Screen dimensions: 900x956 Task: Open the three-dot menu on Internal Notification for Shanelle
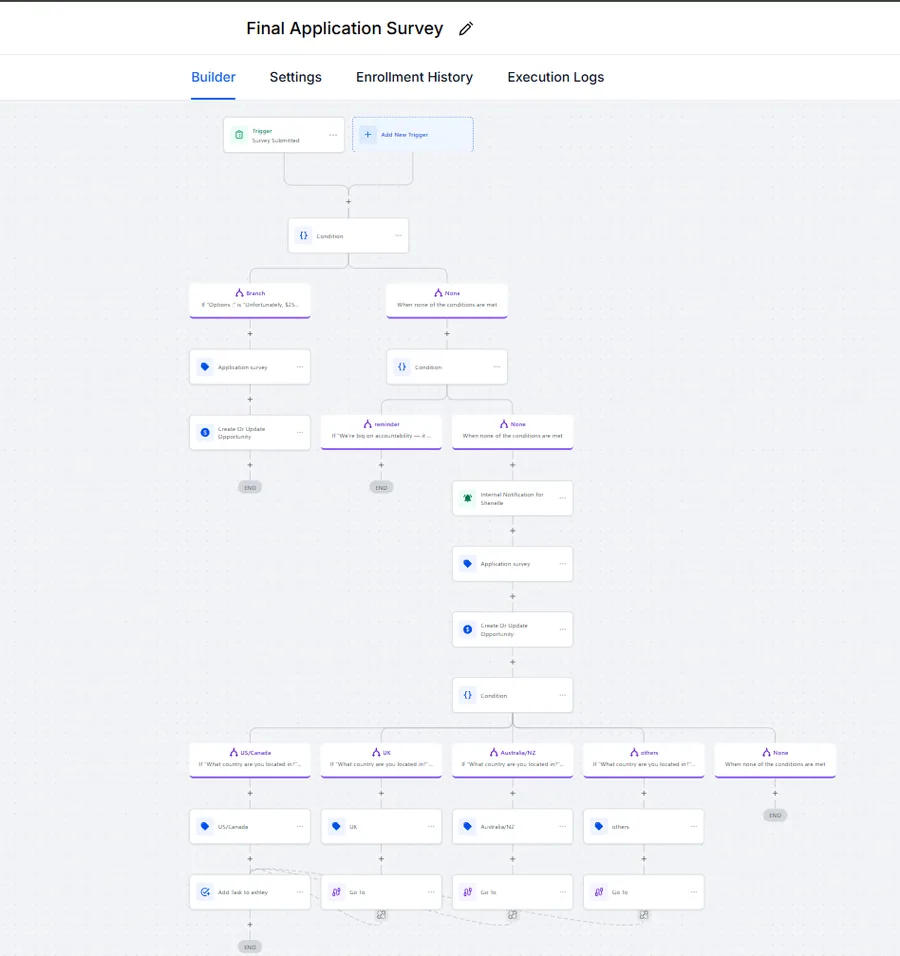point(563,498)
